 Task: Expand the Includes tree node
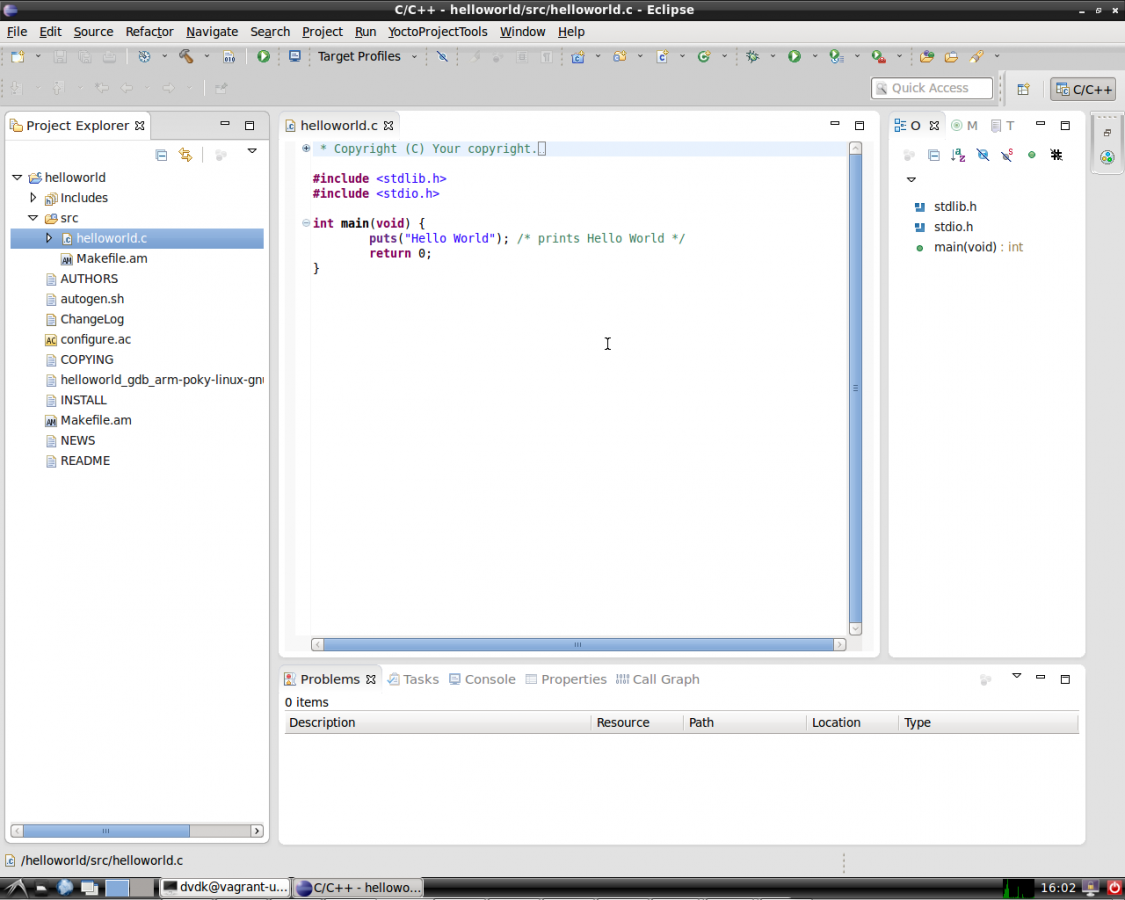pyautogui.click(x=33, y=198)
